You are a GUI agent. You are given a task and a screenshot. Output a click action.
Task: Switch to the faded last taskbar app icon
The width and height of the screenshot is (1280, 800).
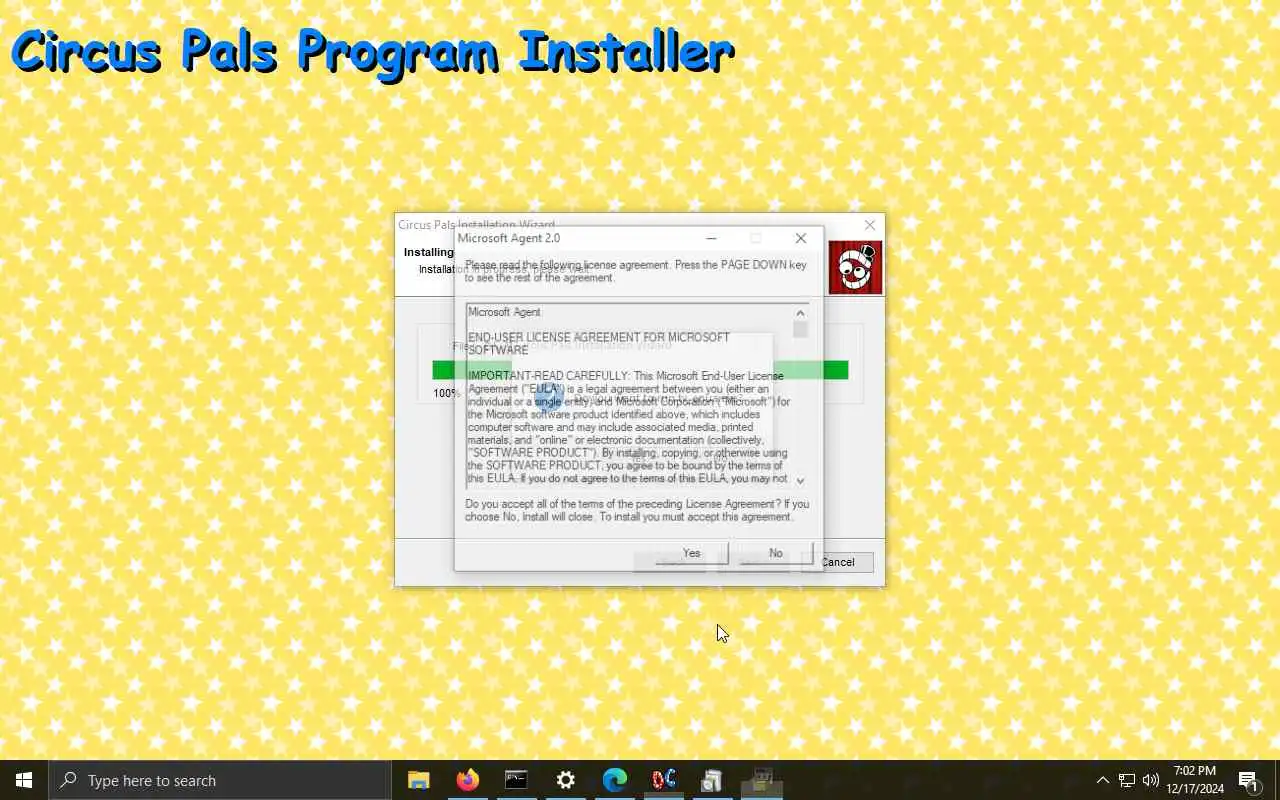coord(762,780)
